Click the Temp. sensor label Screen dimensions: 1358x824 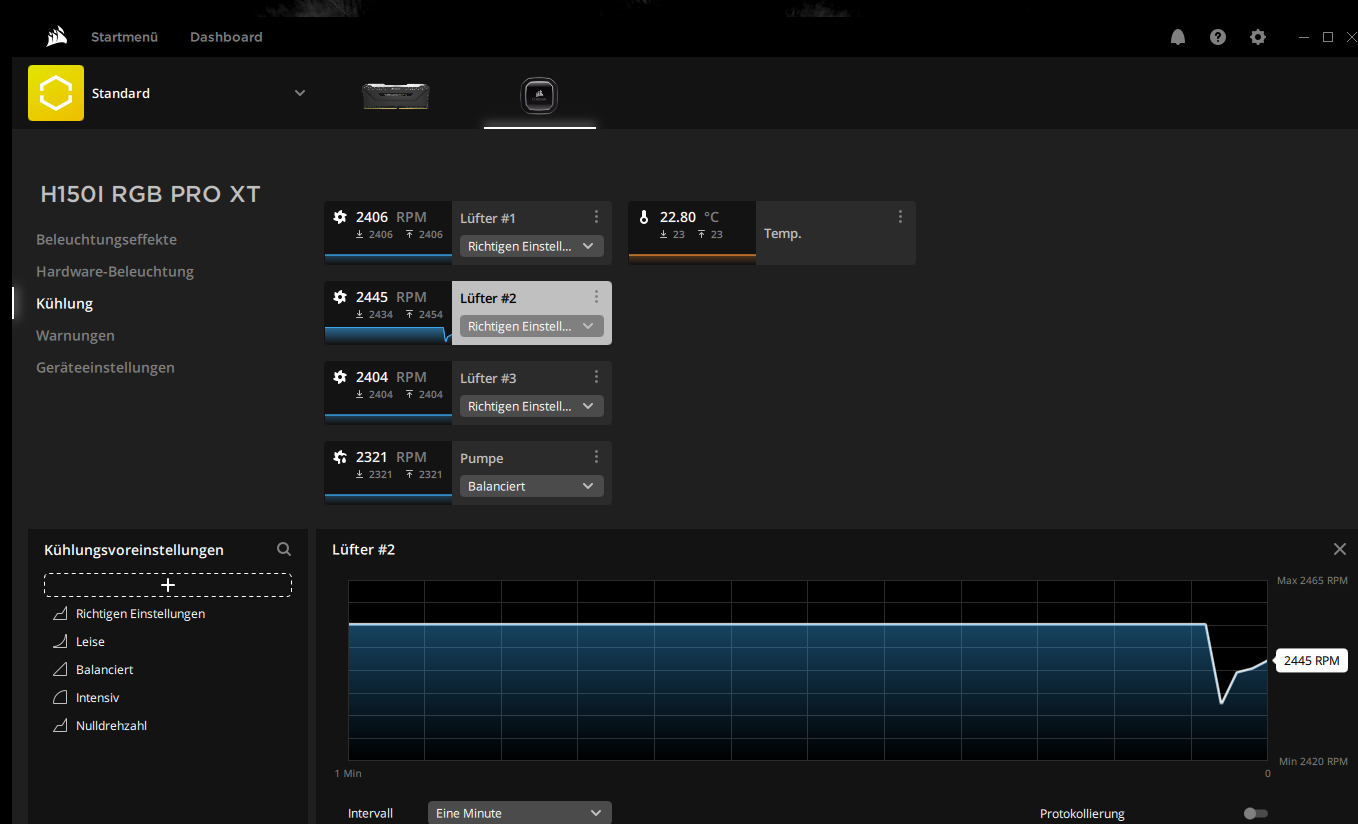[x=783, y=234]
